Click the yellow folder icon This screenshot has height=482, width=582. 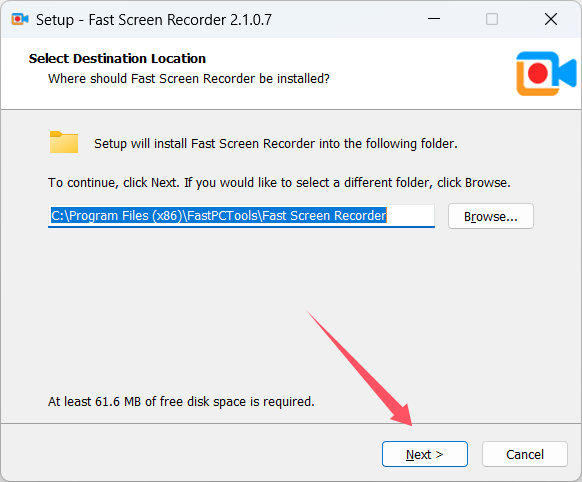pyautogui.click(x=64, y=142)
